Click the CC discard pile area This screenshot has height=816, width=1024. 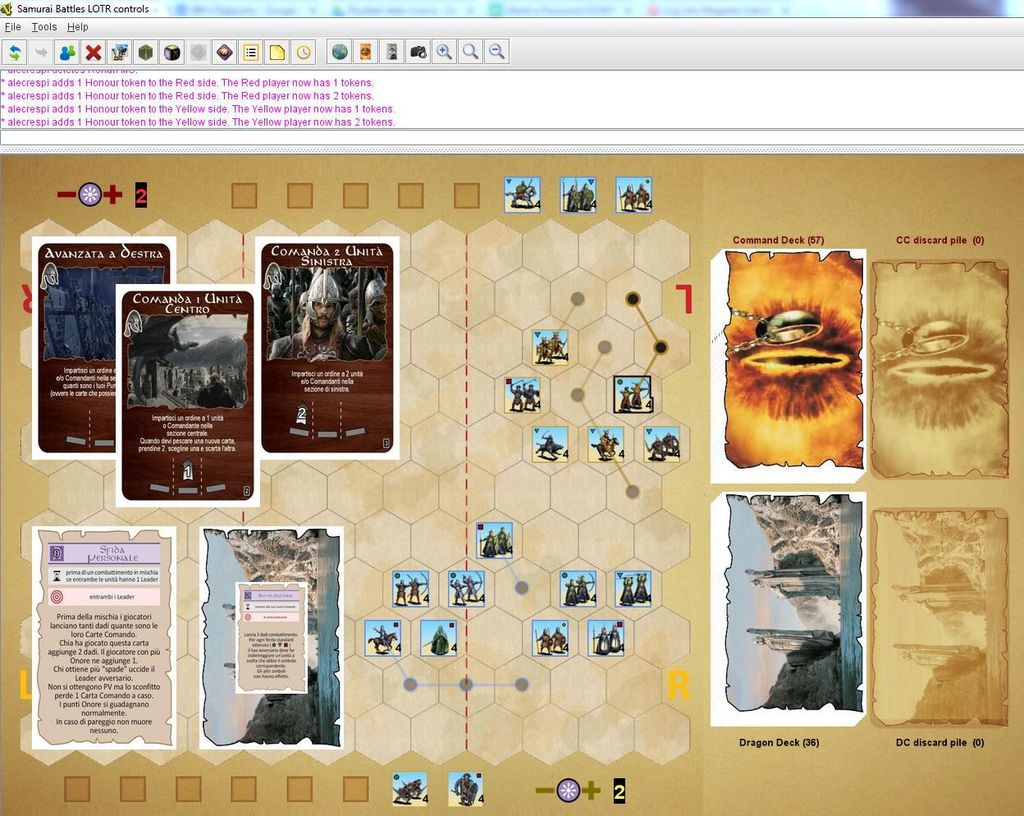pos(940,369)
